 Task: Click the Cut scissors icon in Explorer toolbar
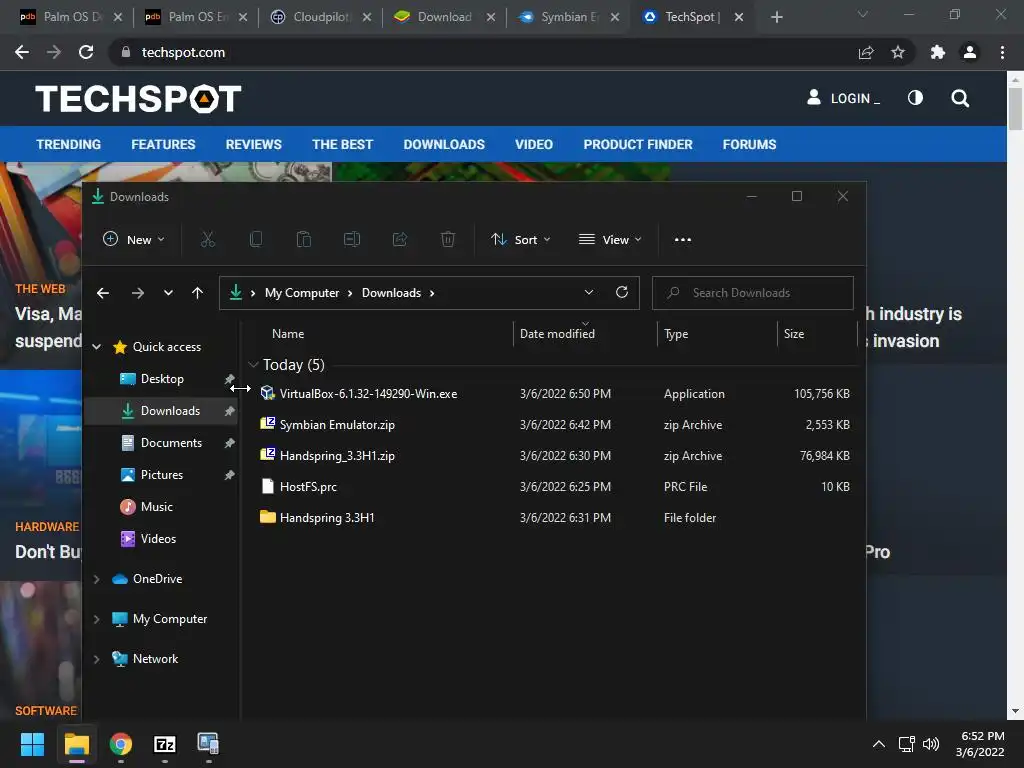tap(208, 240)
